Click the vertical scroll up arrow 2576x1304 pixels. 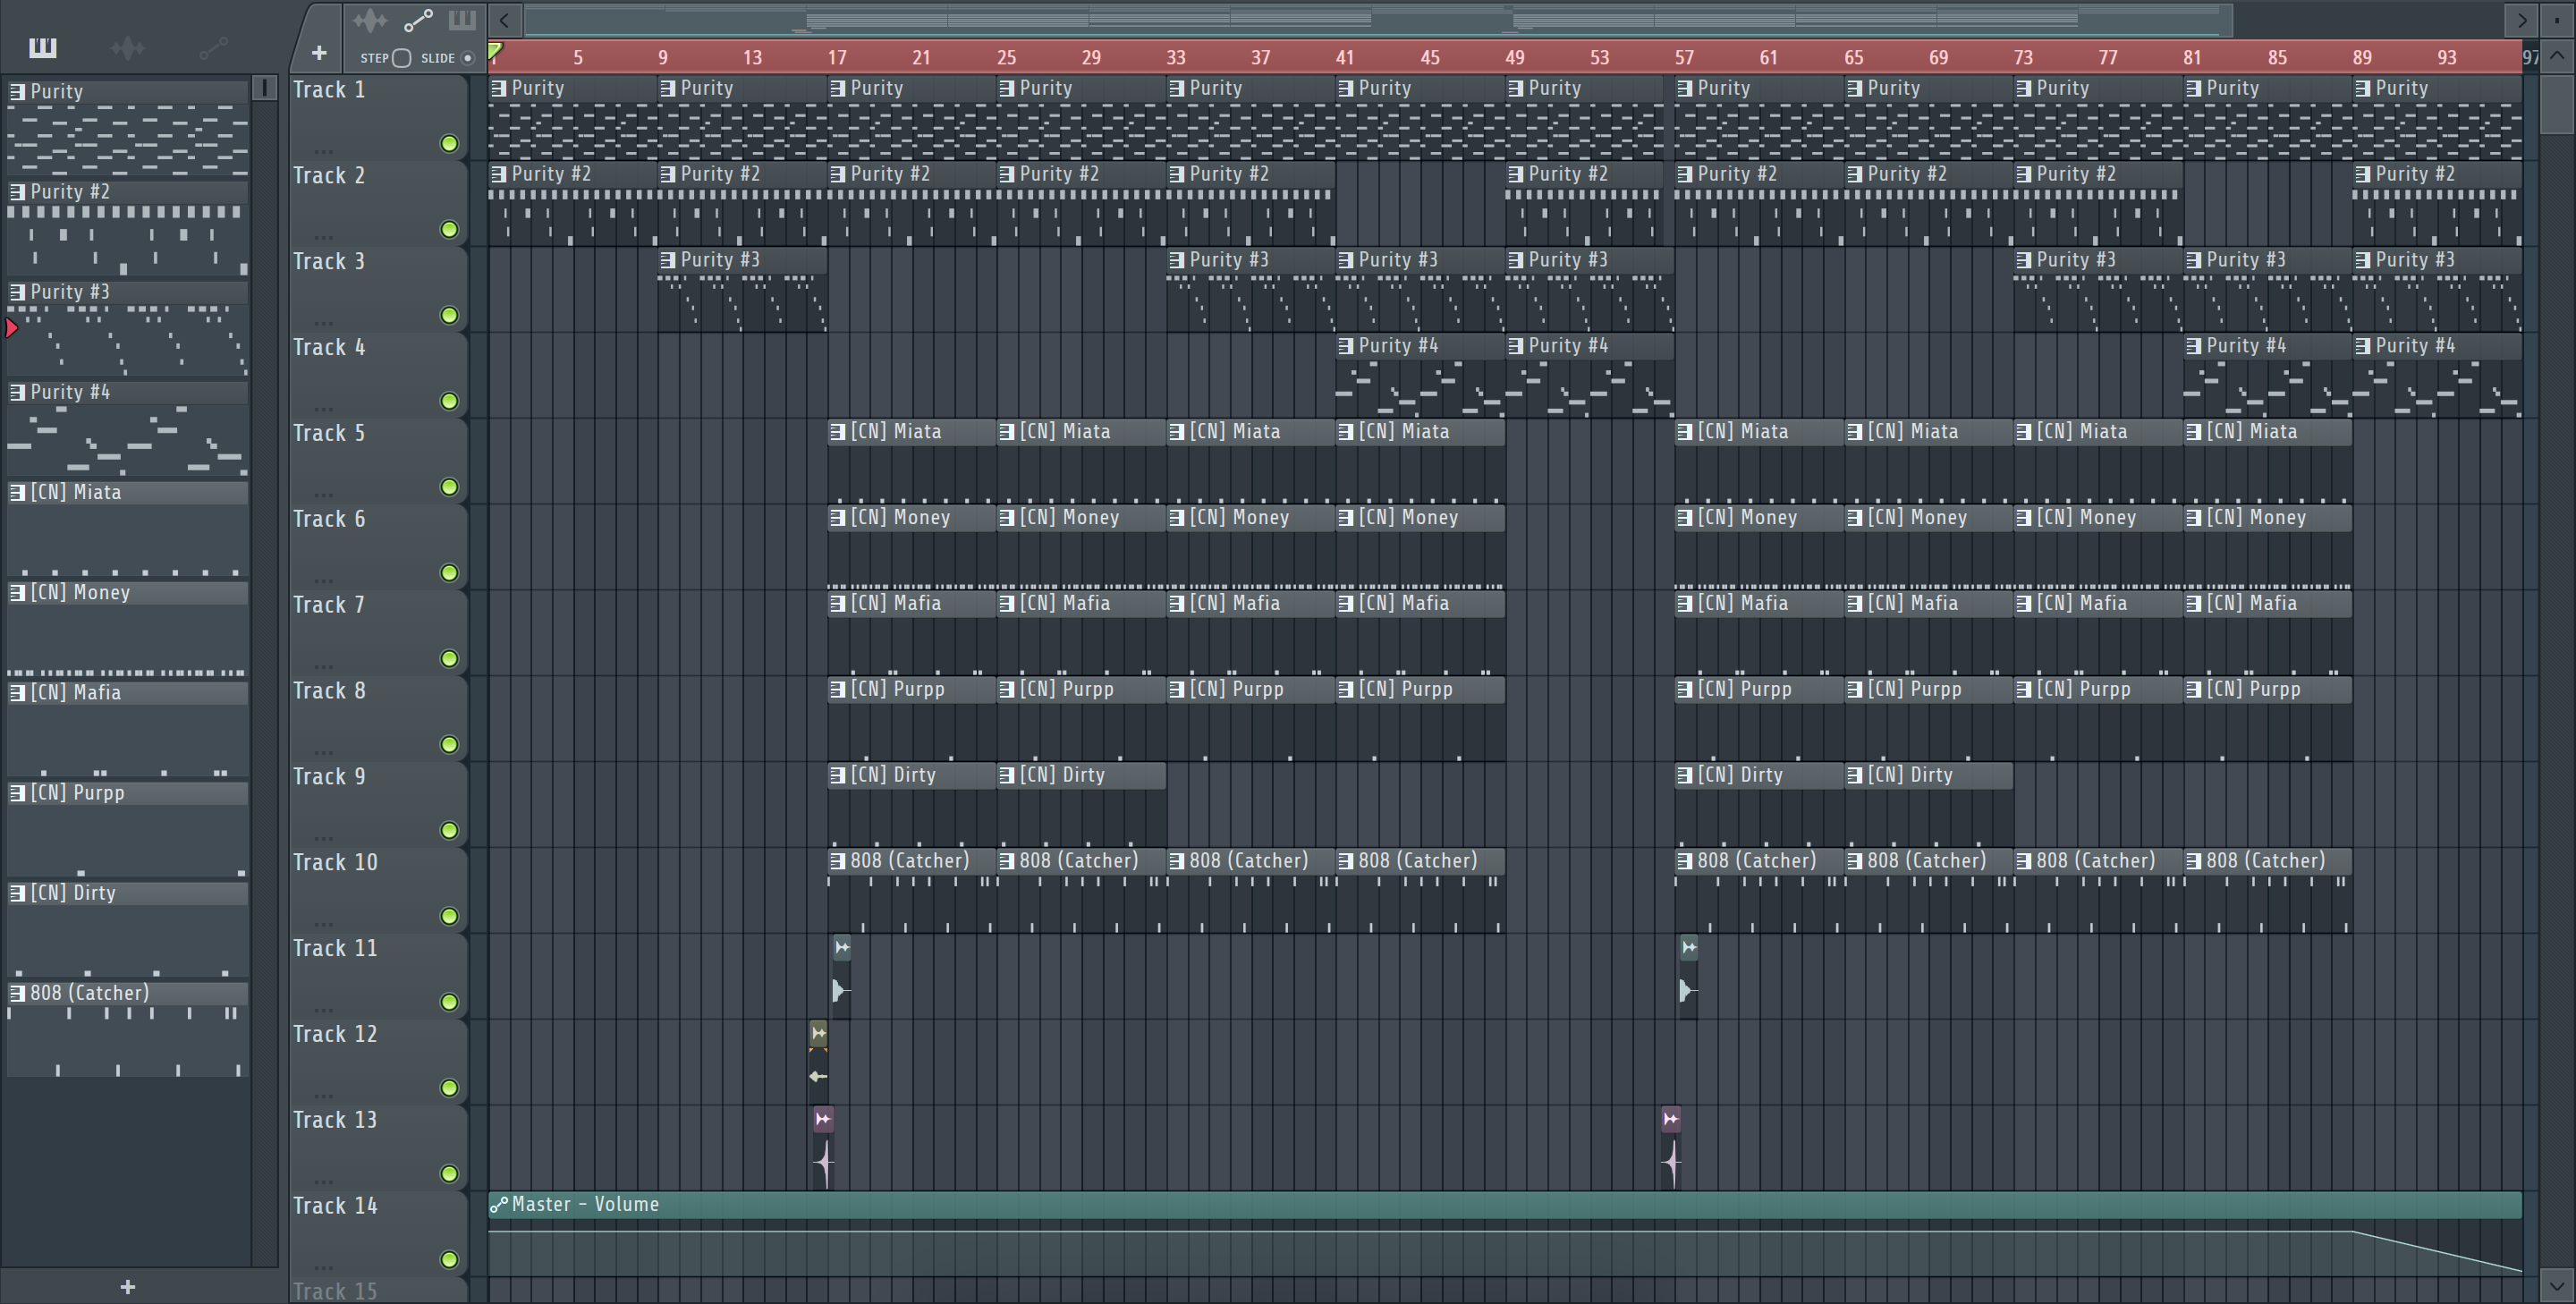pos(2557,56)
